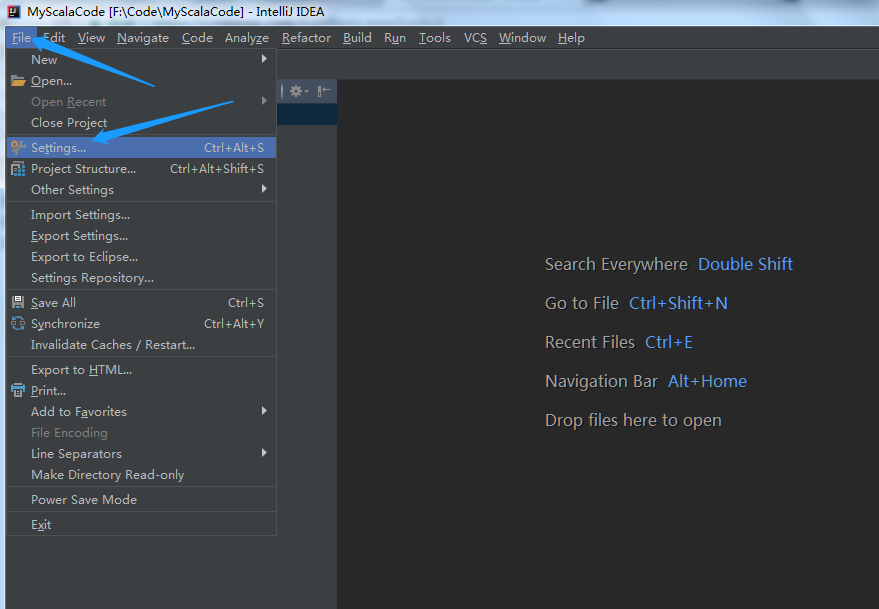Choose Invalidate Caches / Restart...
The width and height of the screenshot is (879, 609).
click(x=141, y=345)
